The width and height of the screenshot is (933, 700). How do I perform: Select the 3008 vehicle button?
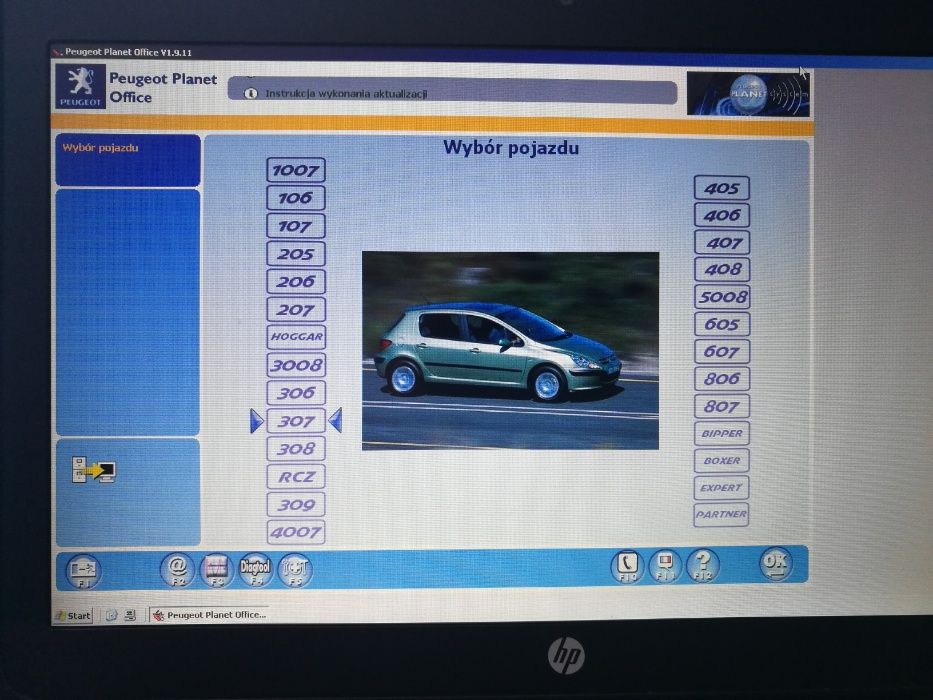coord(296,365)
